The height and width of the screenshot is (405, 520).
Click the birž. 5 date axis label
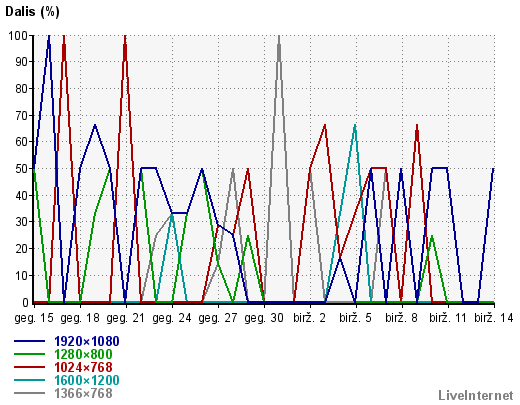pyautogui.click(x=355, y=318)
